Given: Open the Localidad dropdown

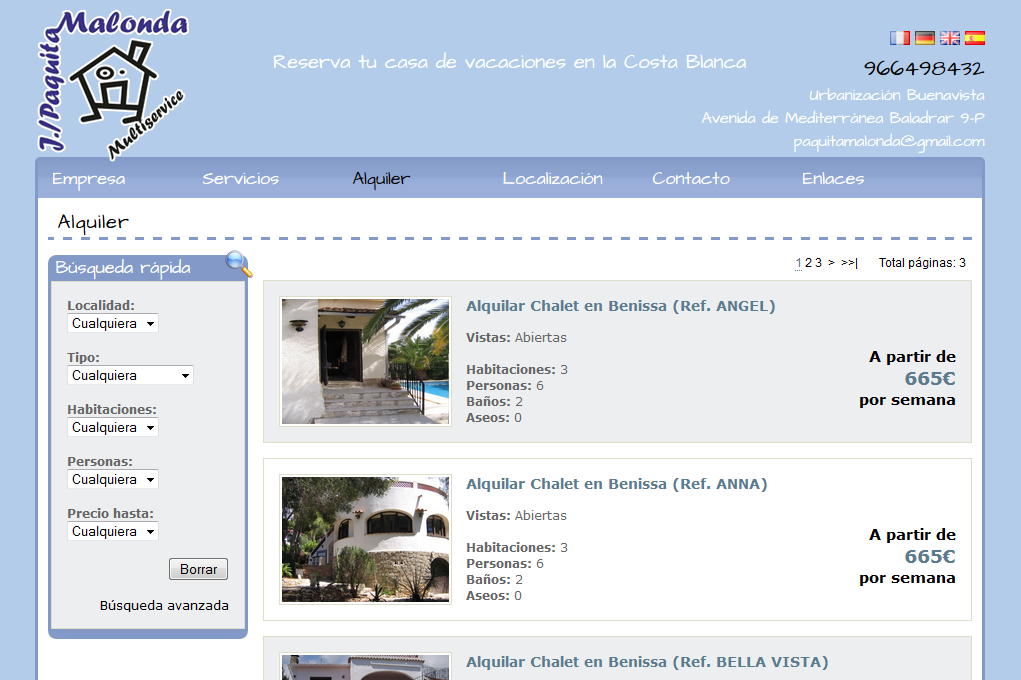Looking at the screenshot, I should [x=113, y=324].
